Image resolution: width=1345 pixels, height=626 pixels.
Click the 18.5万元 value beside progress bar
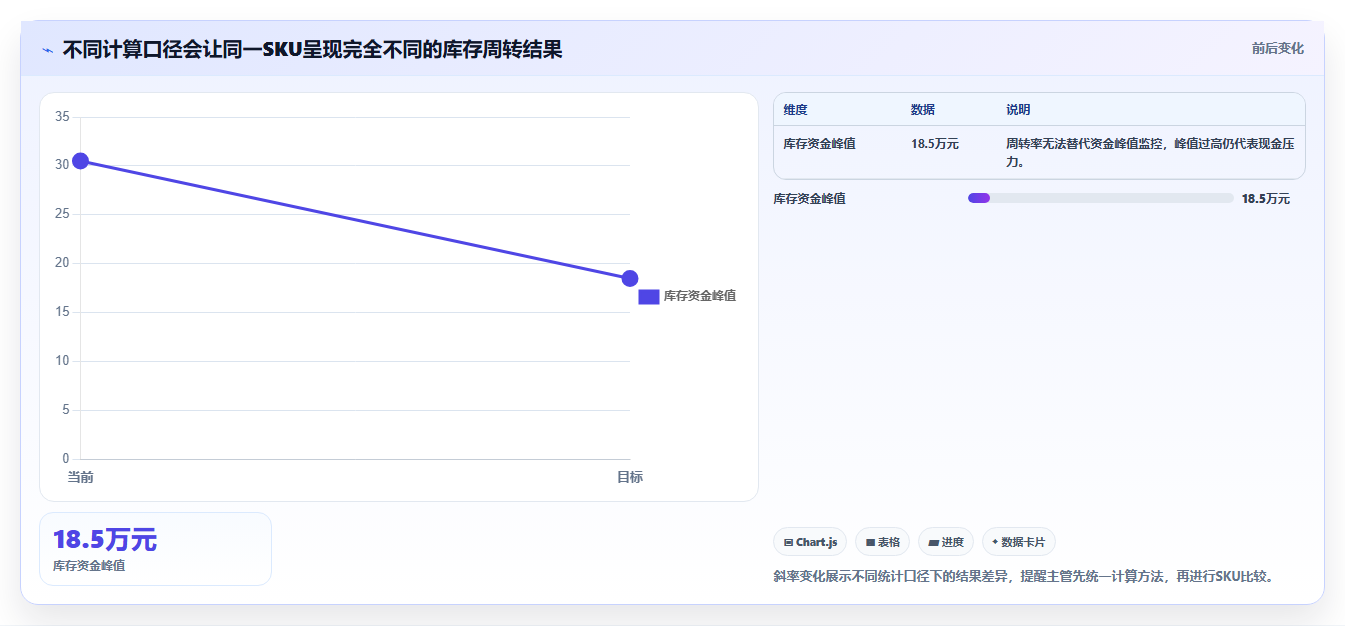point(1265,199)
